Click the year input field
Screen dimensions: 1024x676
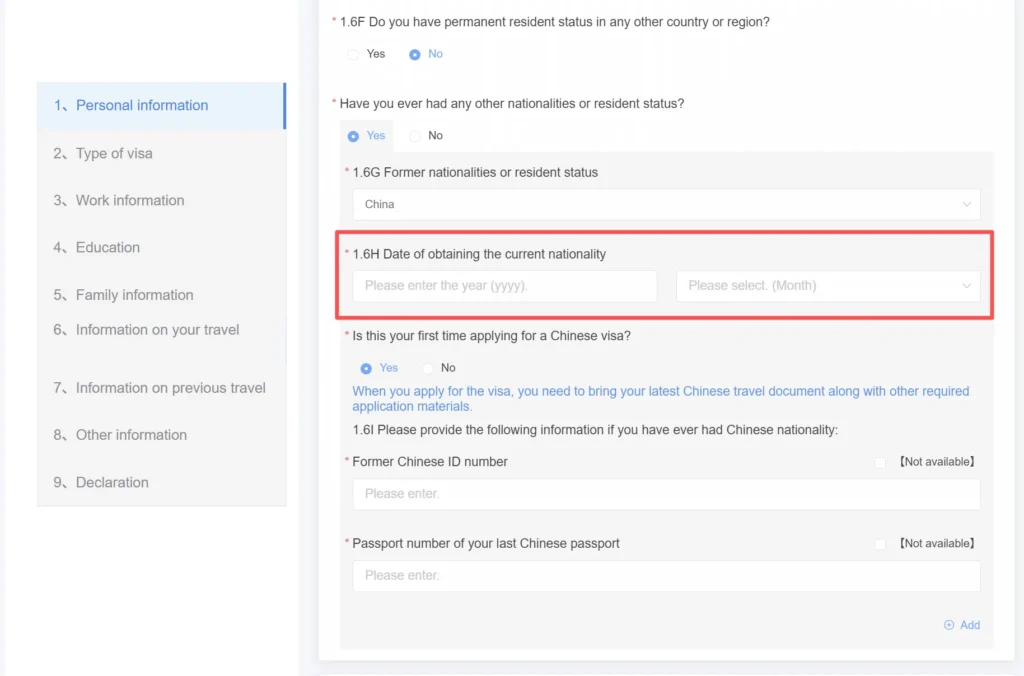coord(504,286)
